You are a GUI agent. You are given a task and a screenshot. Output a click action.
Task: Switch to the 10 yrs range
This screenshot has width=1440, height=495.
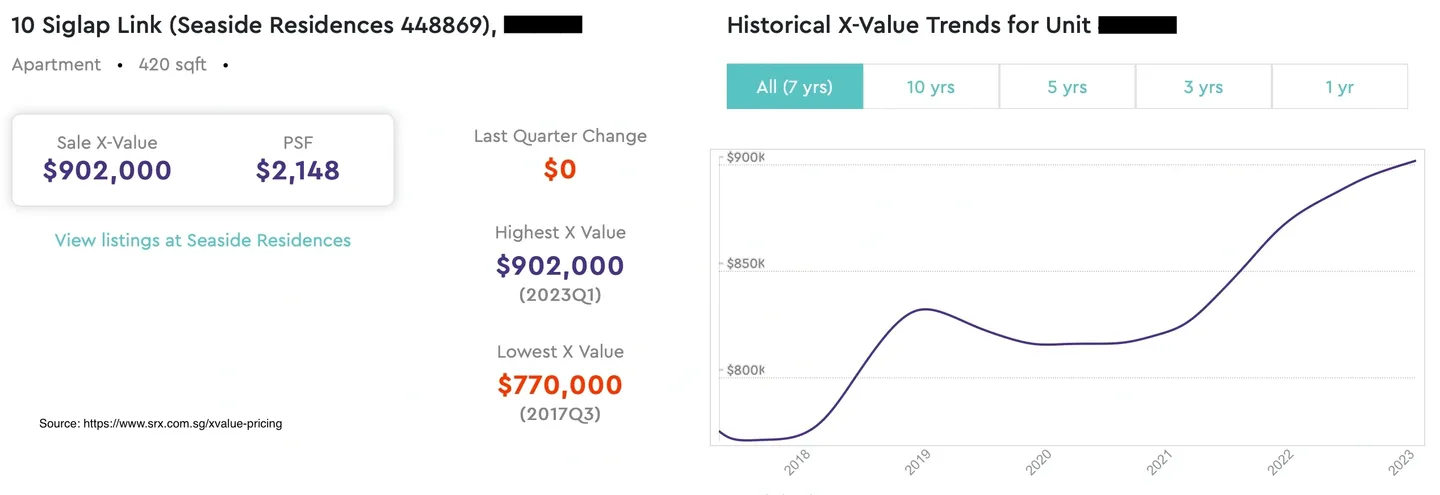(x=930, y=87)
